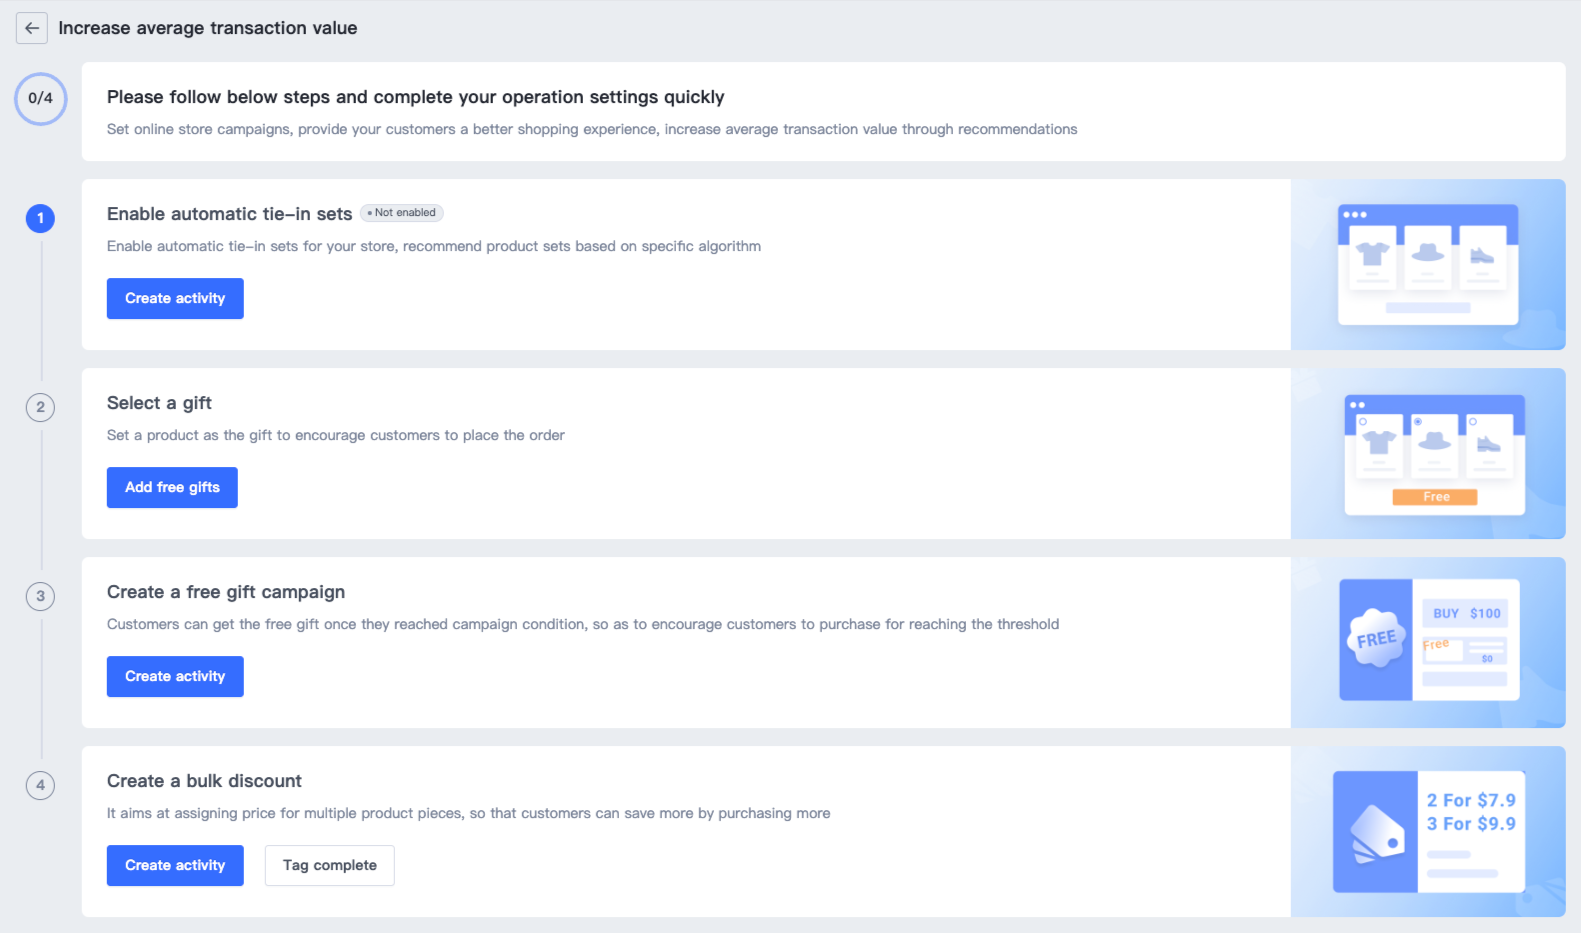Image resolution: width=1581 pixels, height=933 pixels.
Task: Click the Increase average transaction value title
Action: tap(207, 28)
